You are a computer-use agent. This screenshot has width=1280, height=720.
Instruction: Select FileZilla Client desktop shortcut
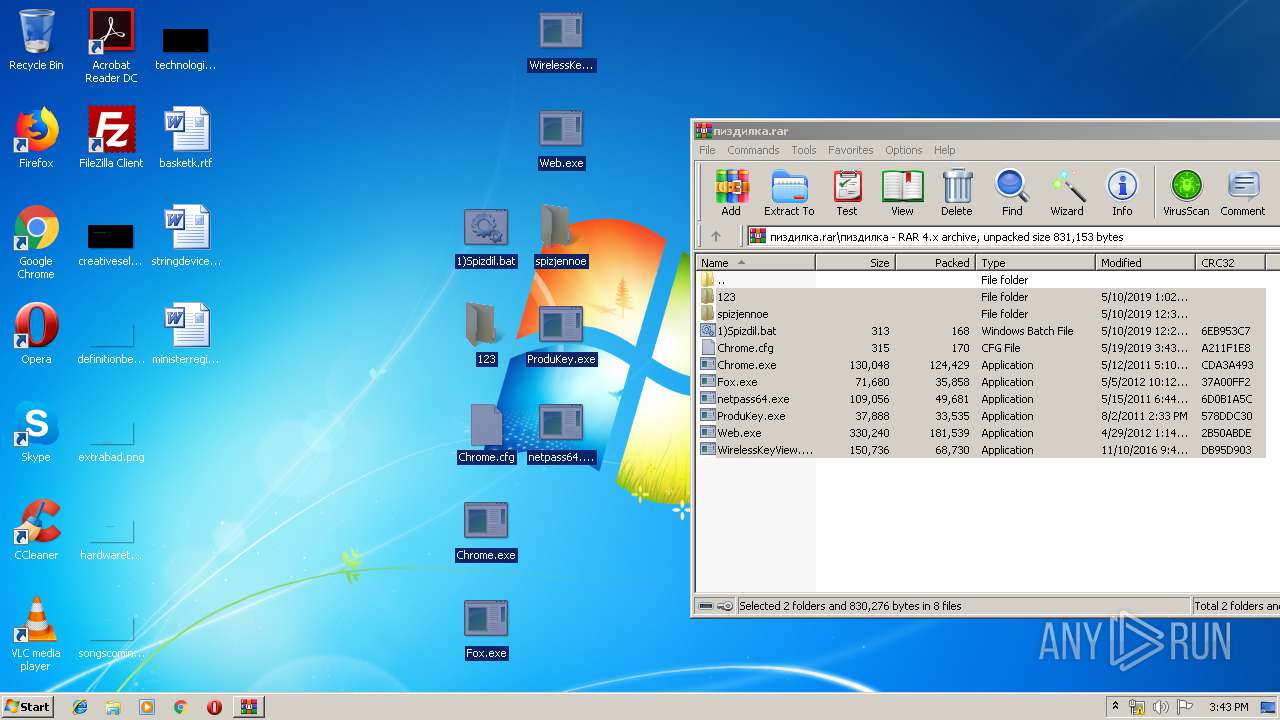pos(111,138)
